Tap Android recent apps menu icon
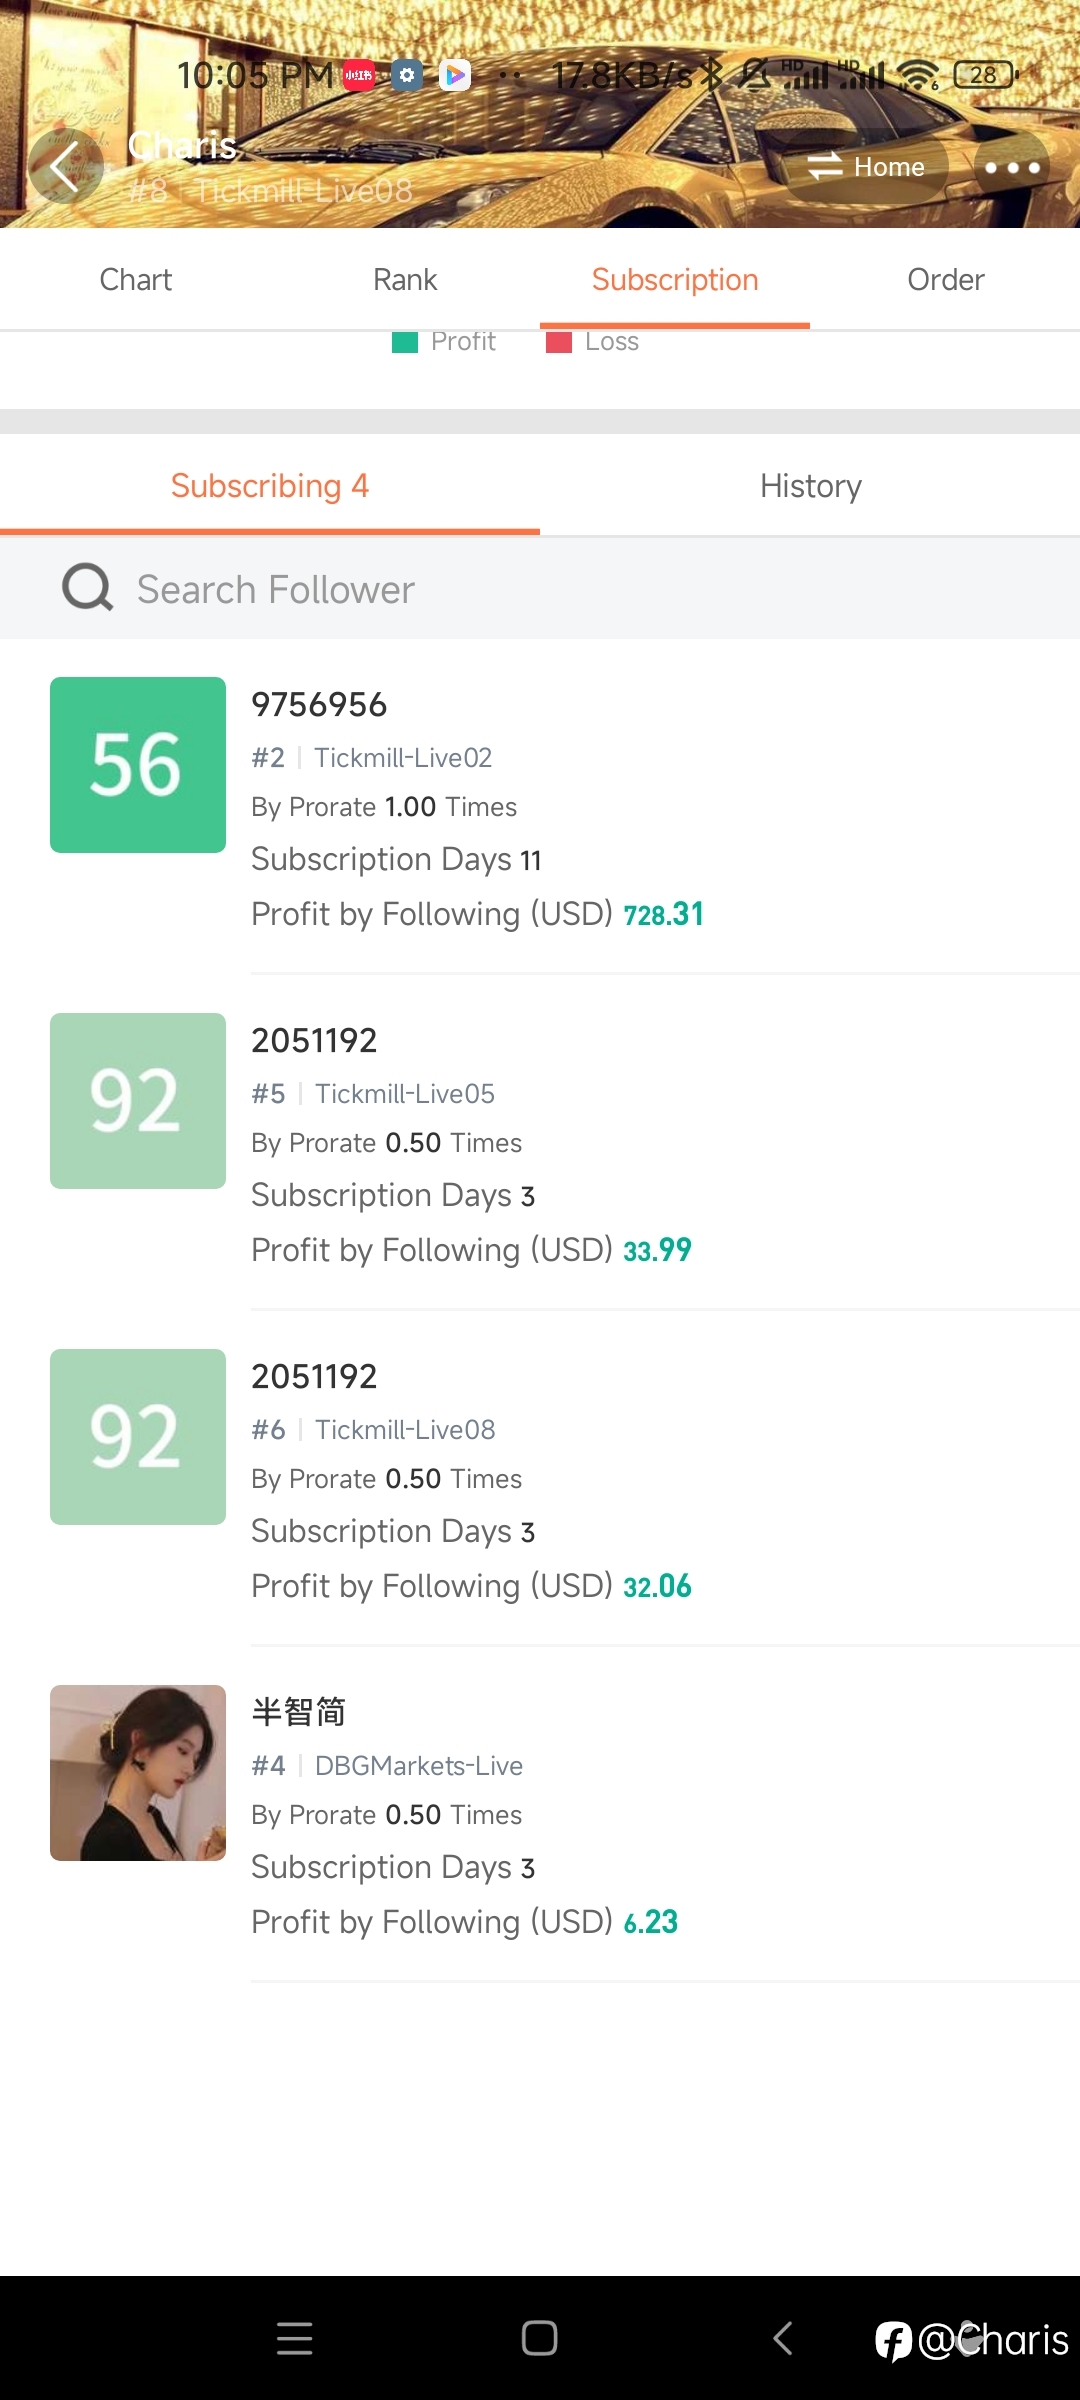Viewport: 1080px width, 2400px height. (295, 2338)
